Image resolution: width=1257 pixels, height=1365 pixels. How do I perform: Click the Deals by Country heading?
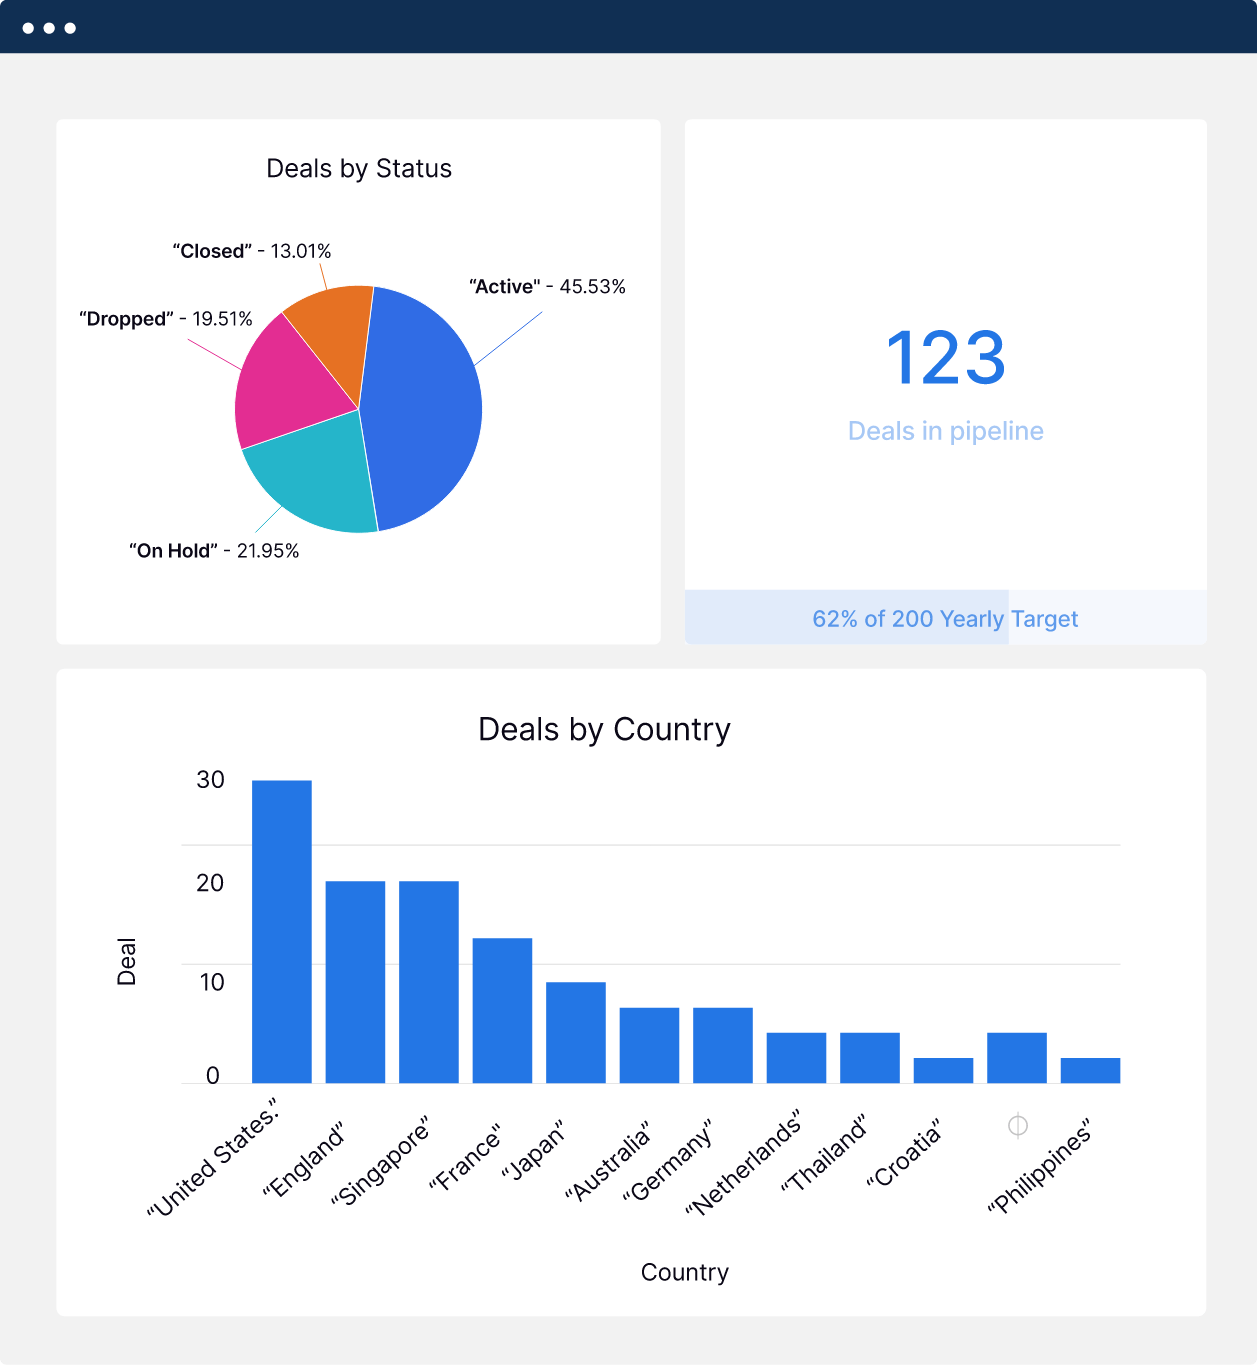pyautogui.click(x=604, y=730)
